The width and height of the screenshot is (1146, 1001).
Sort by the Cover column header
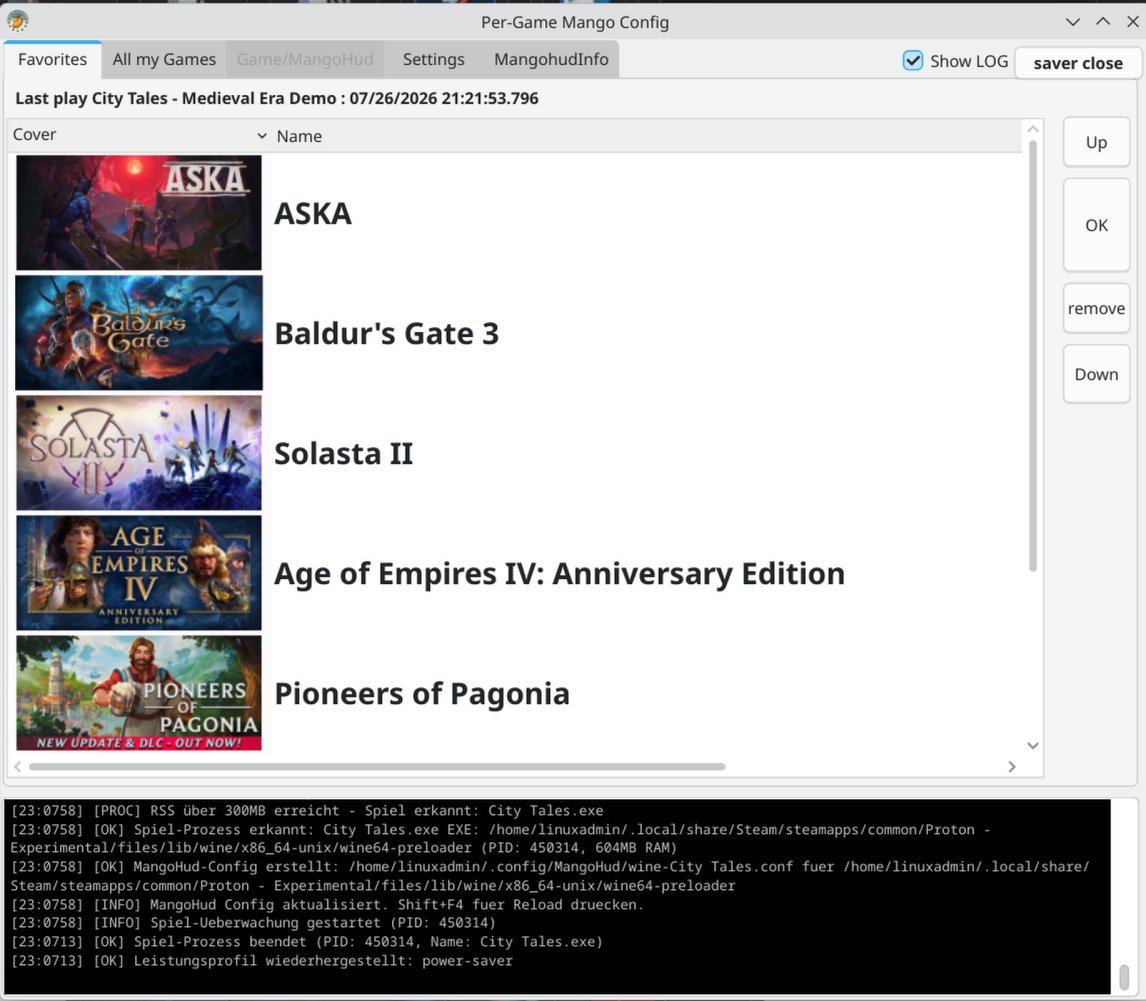(139, 135)
